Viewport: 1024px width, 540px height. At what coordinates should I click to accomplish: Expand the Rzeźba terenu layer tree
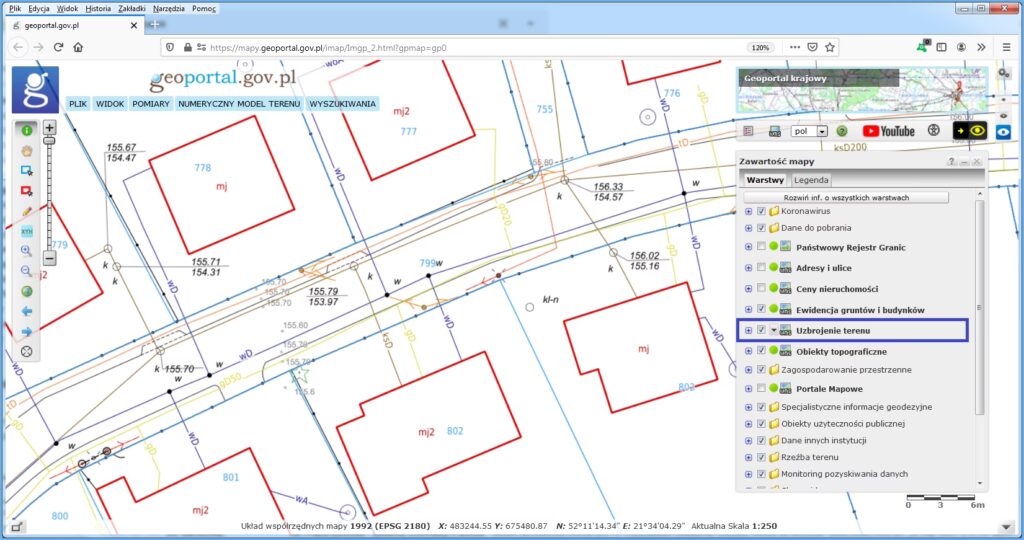pyautogui.click(x=748, y=456)
